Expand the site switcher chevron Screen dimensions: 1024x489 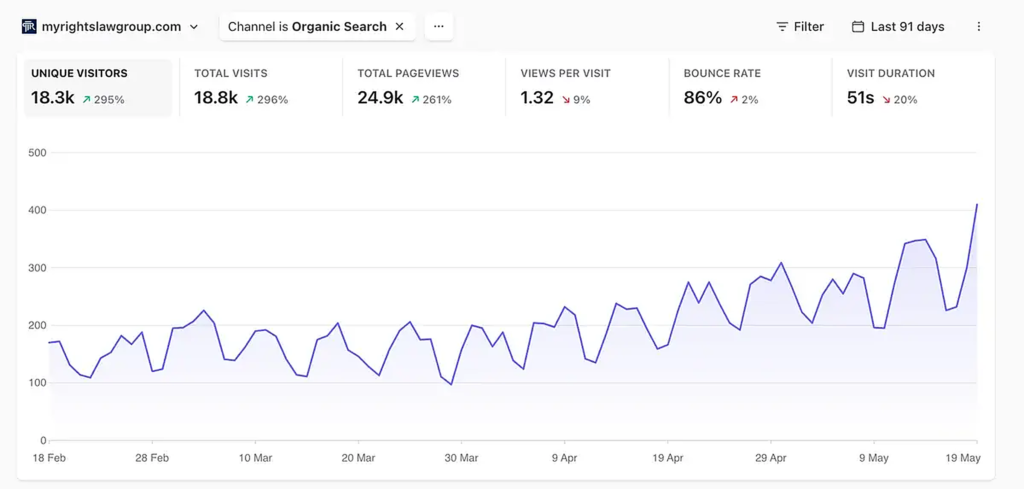(194, 27)
